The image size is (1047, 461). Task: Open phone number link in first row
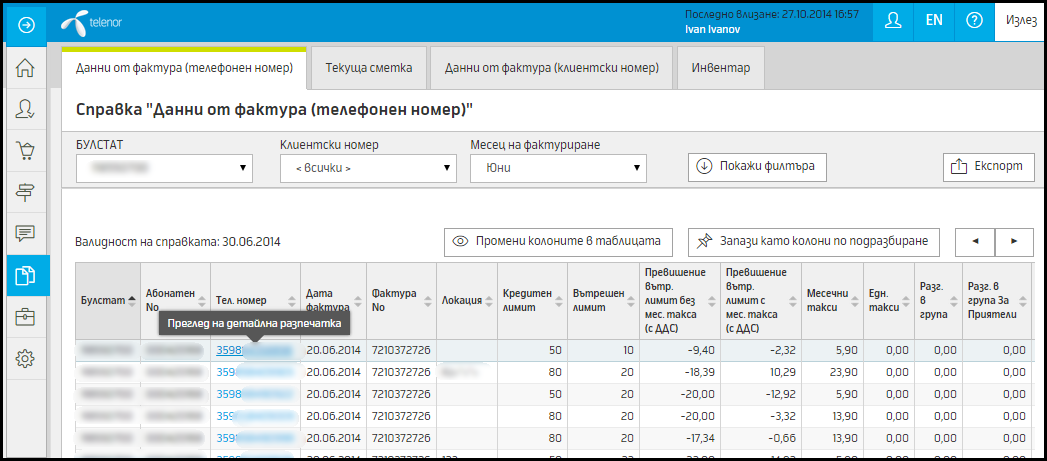254,349
